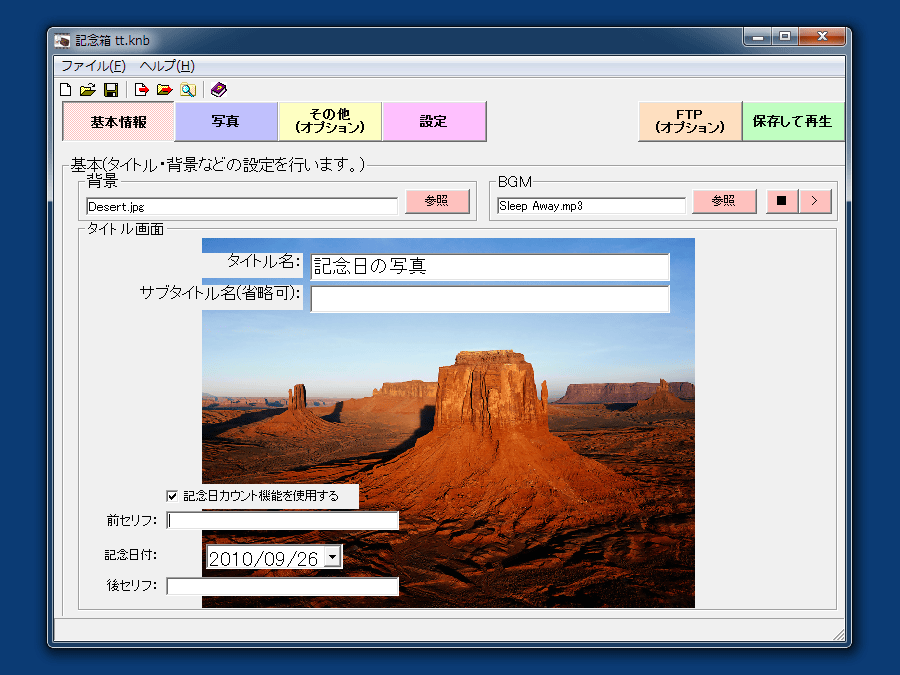This screenshot has height=675, width=900.
Task: Minimize the 記念箱 window
Action: (x=758, y=37)
